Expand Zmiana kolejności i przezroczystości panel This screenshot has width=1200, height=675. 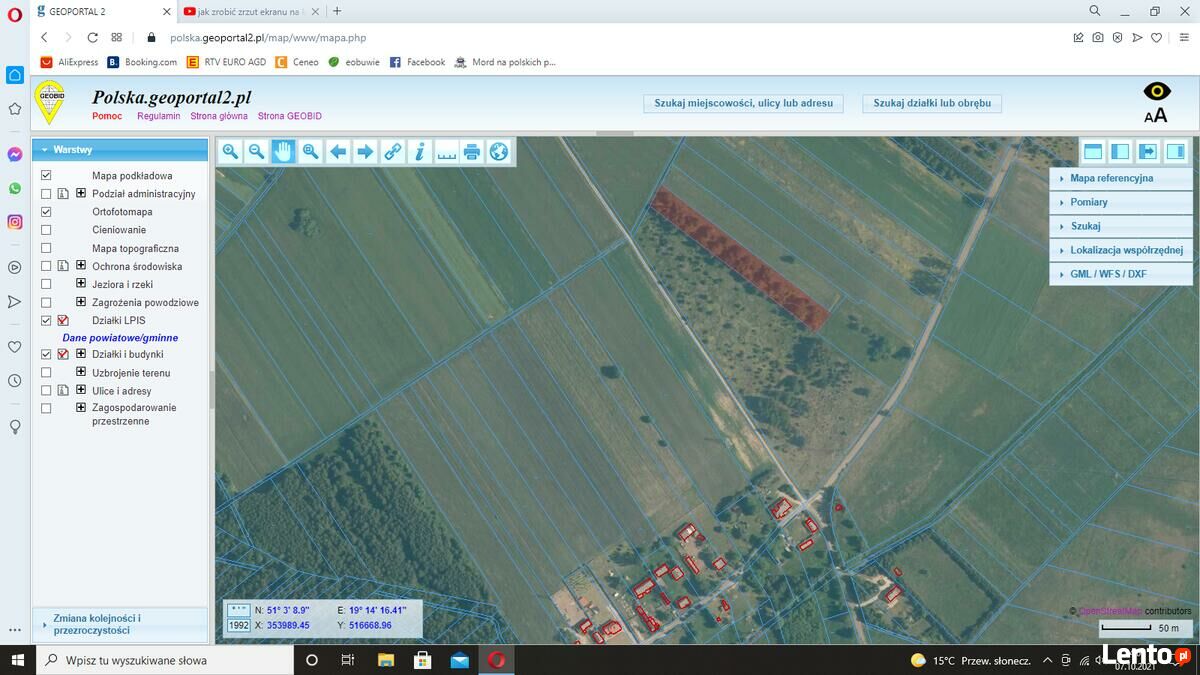pyautogui.click(x=120, y=624)
